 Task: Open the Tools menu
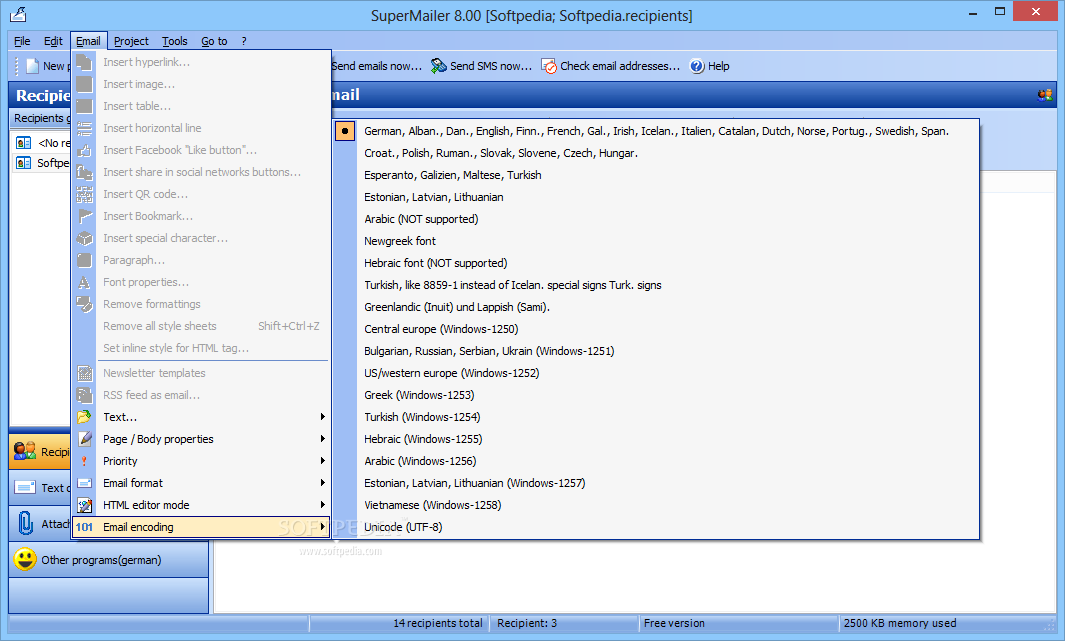pyautogui.click(x=175, y=41)
